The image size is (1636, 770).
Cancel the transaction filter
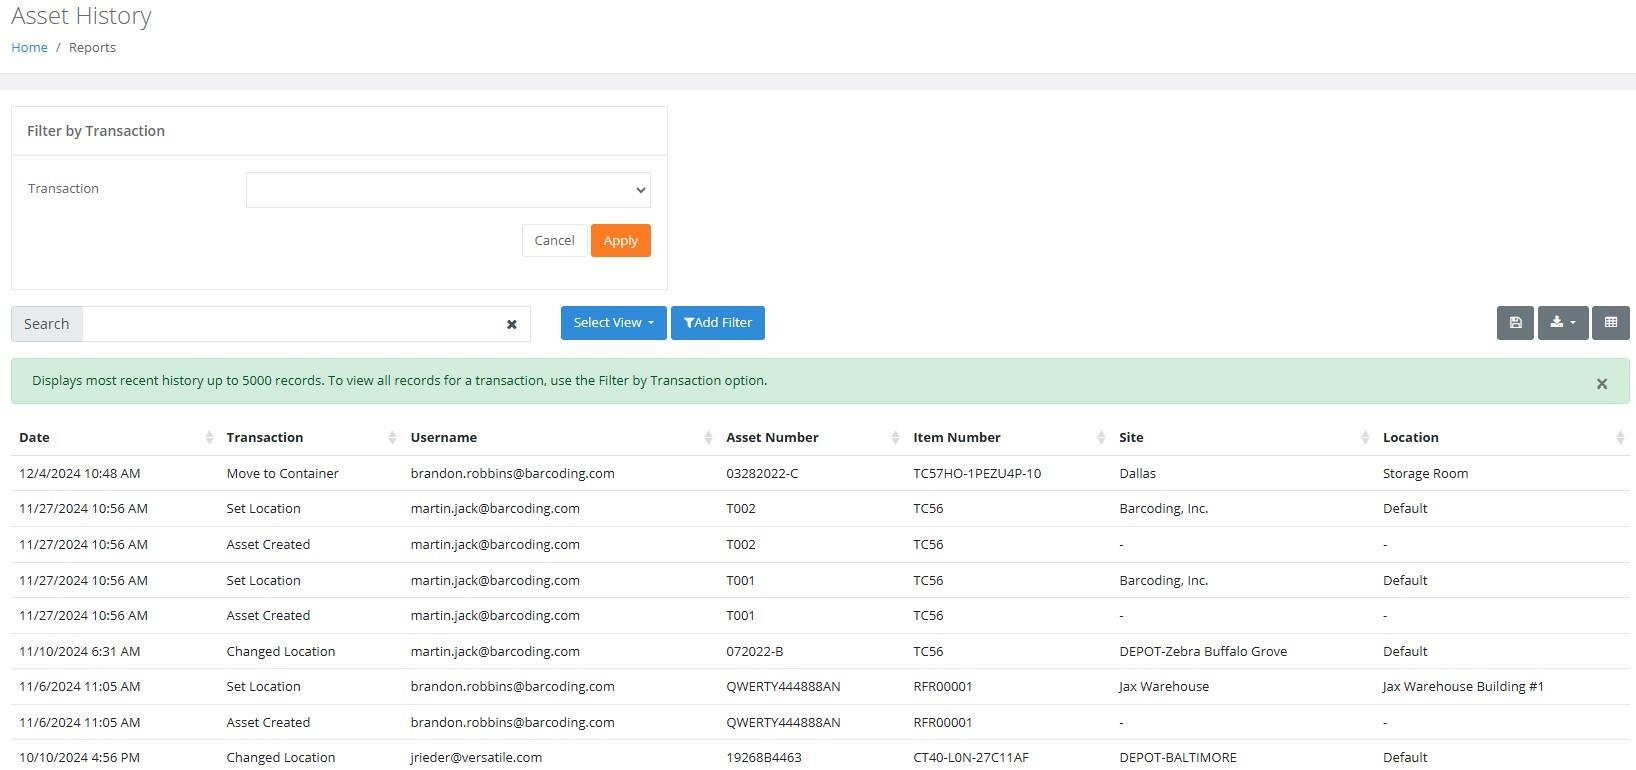pyautogui.click(x=554, y=241)
